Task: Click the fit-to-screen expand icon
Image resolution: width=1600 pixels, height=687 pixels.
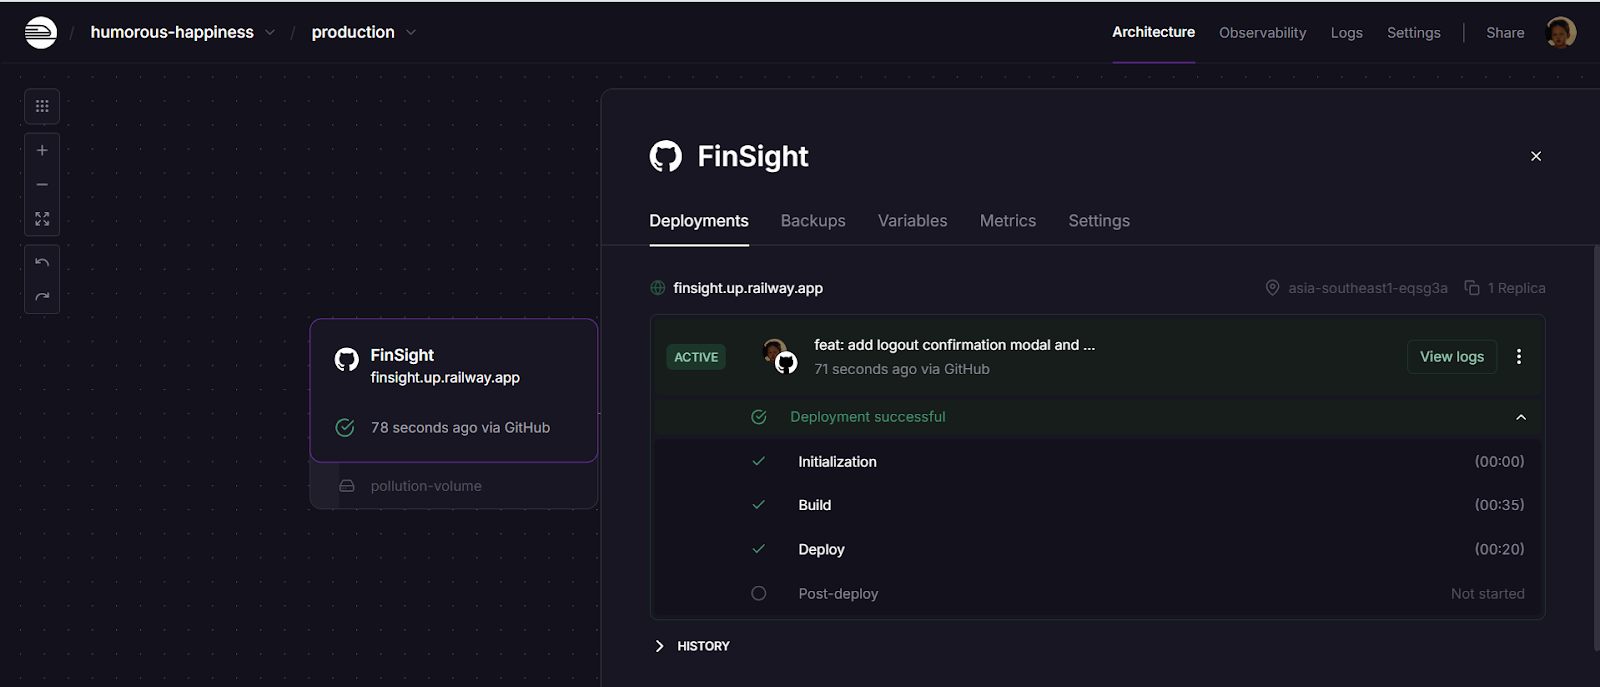Action: click(42, 218)
